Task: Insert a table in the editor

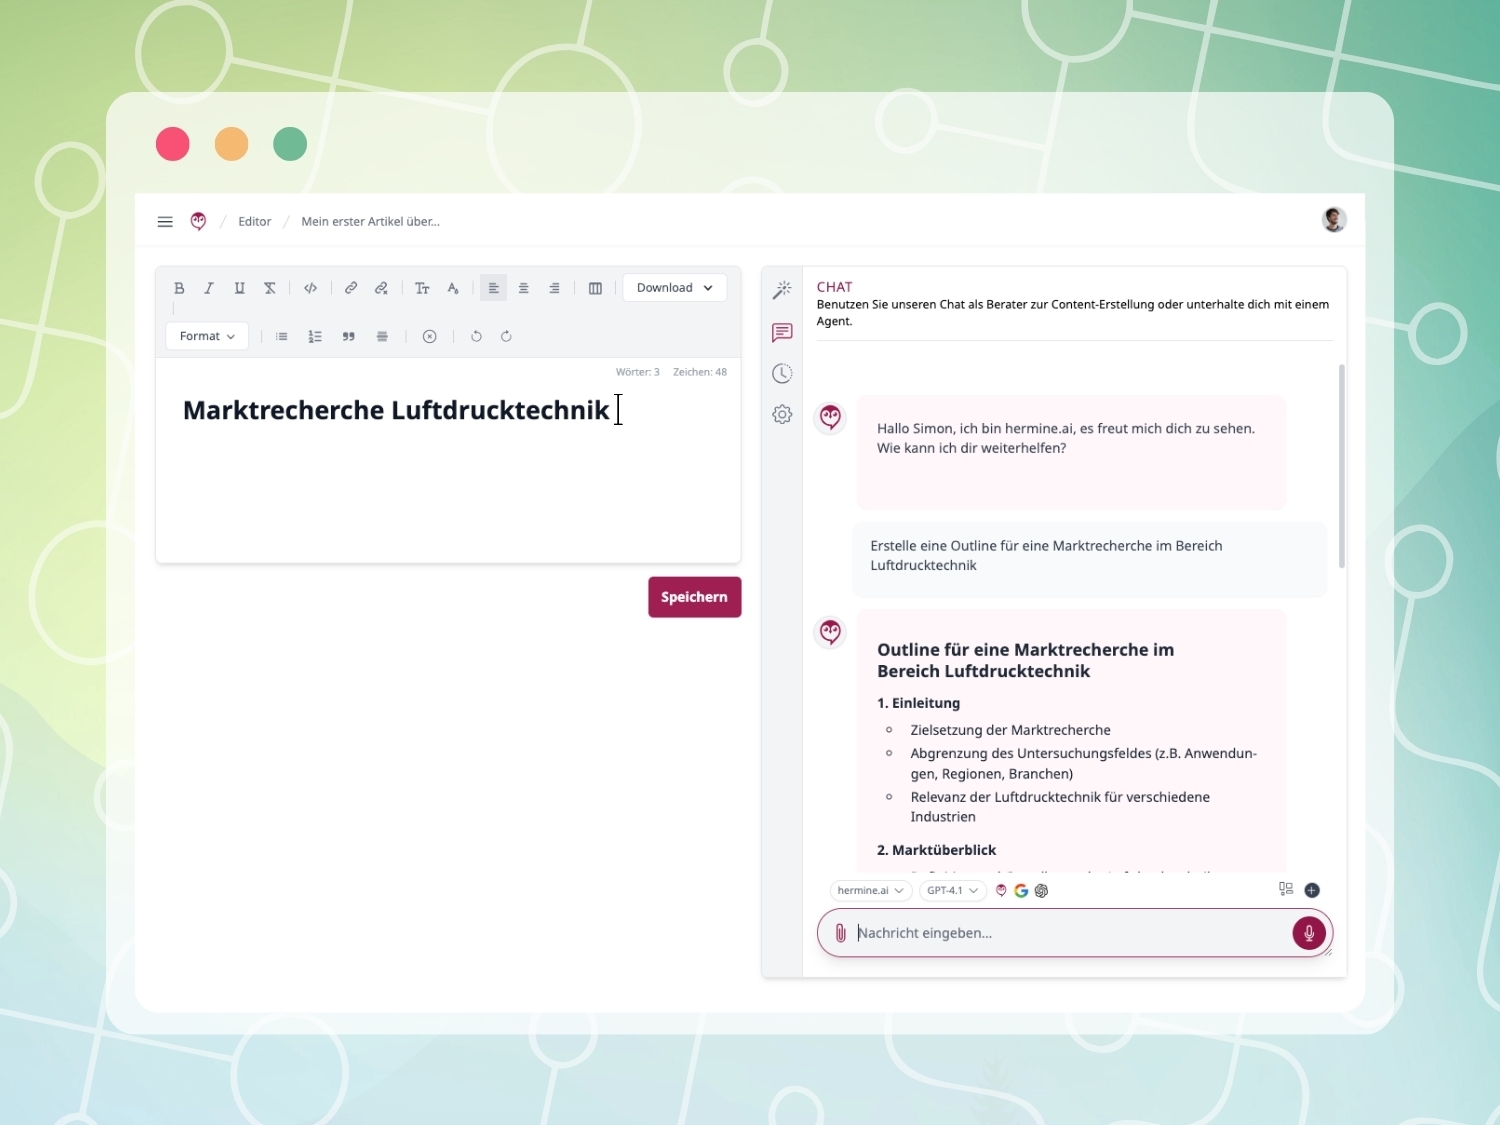Action: [595, 288]
